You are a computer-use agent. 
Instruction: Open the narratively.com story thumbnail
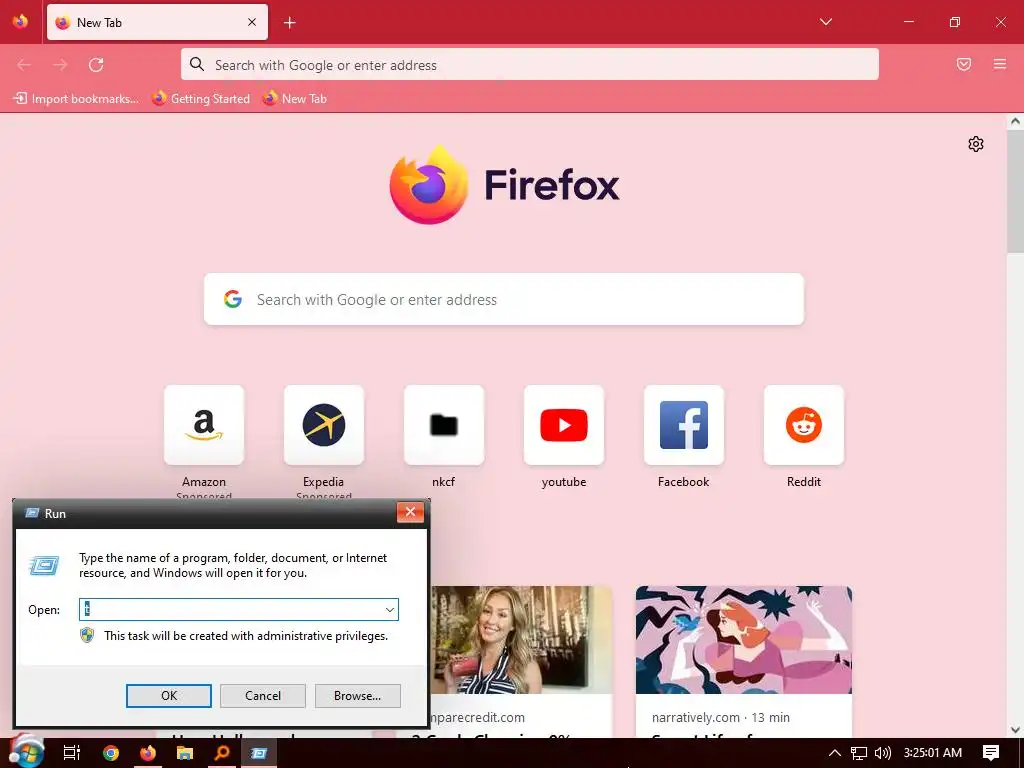click(744, 640)
